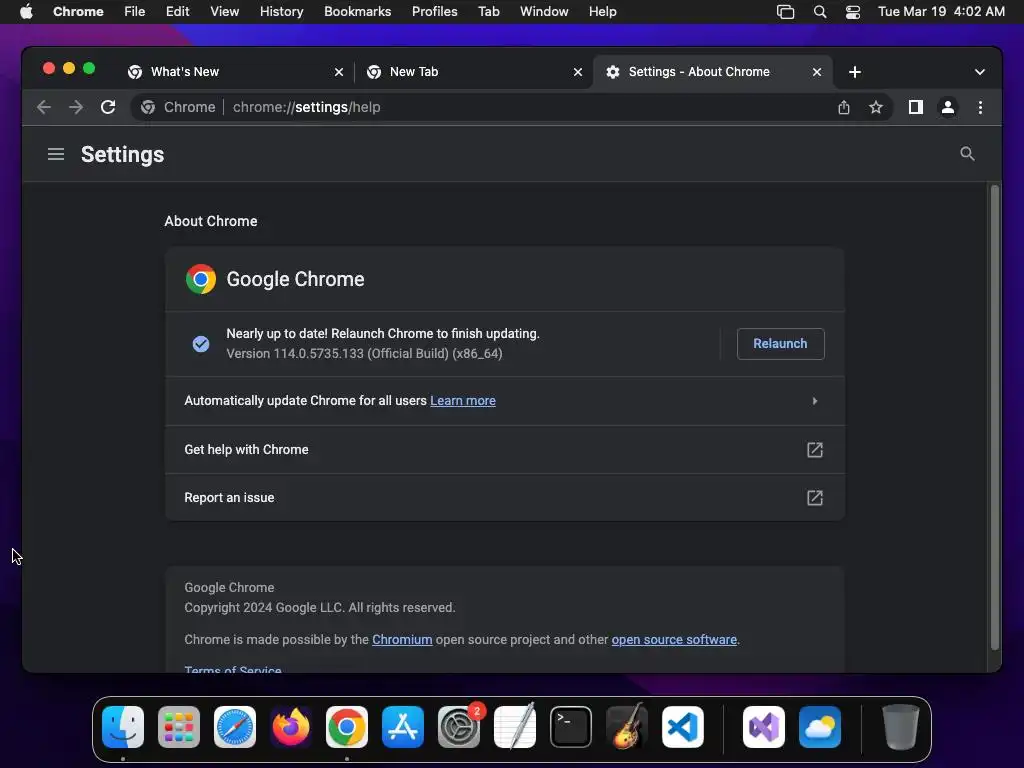The height and width of the screenshot is (768, 1024).
Task: Open the cloud weather app in dock
Action: [x=820, y=727]
